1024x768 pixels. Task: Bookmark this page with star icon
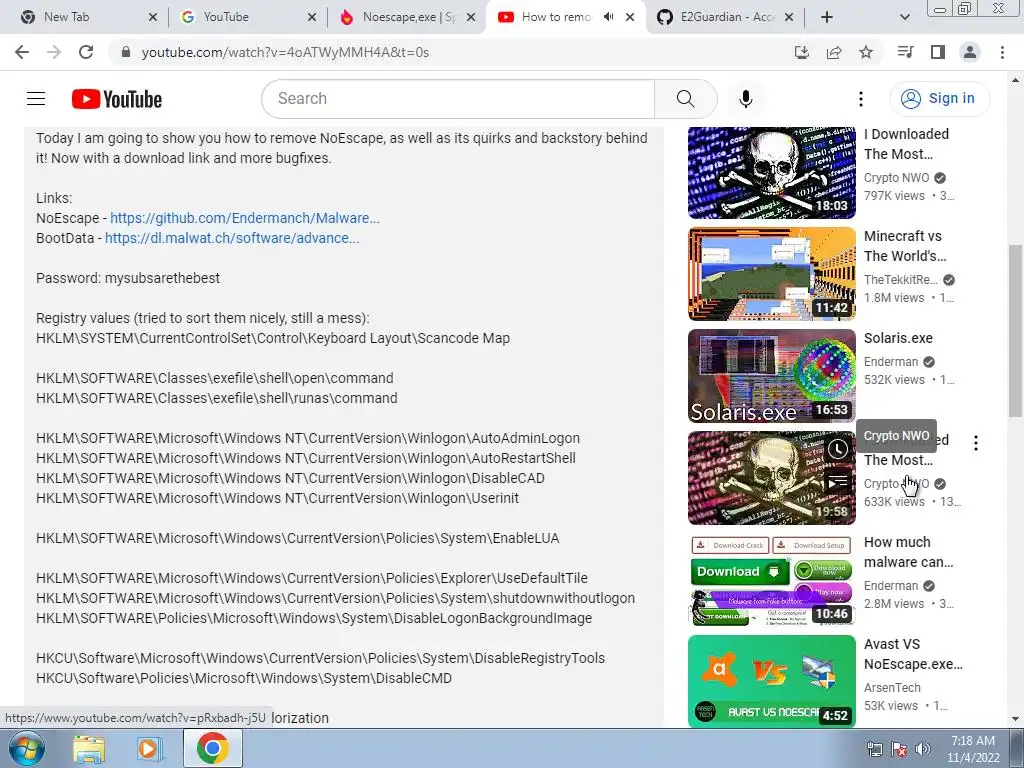point(866,52)
